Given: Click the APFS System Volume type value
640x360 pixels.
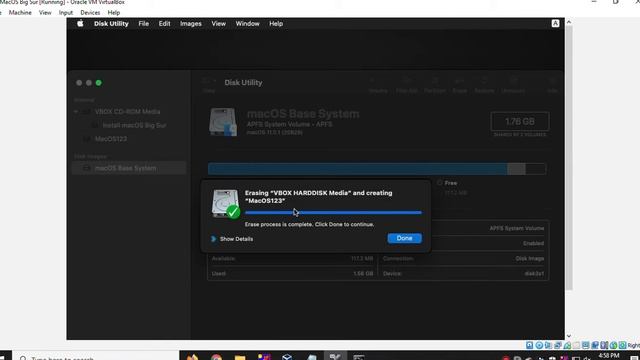Looking at the screenshot, I should [517, 228].
